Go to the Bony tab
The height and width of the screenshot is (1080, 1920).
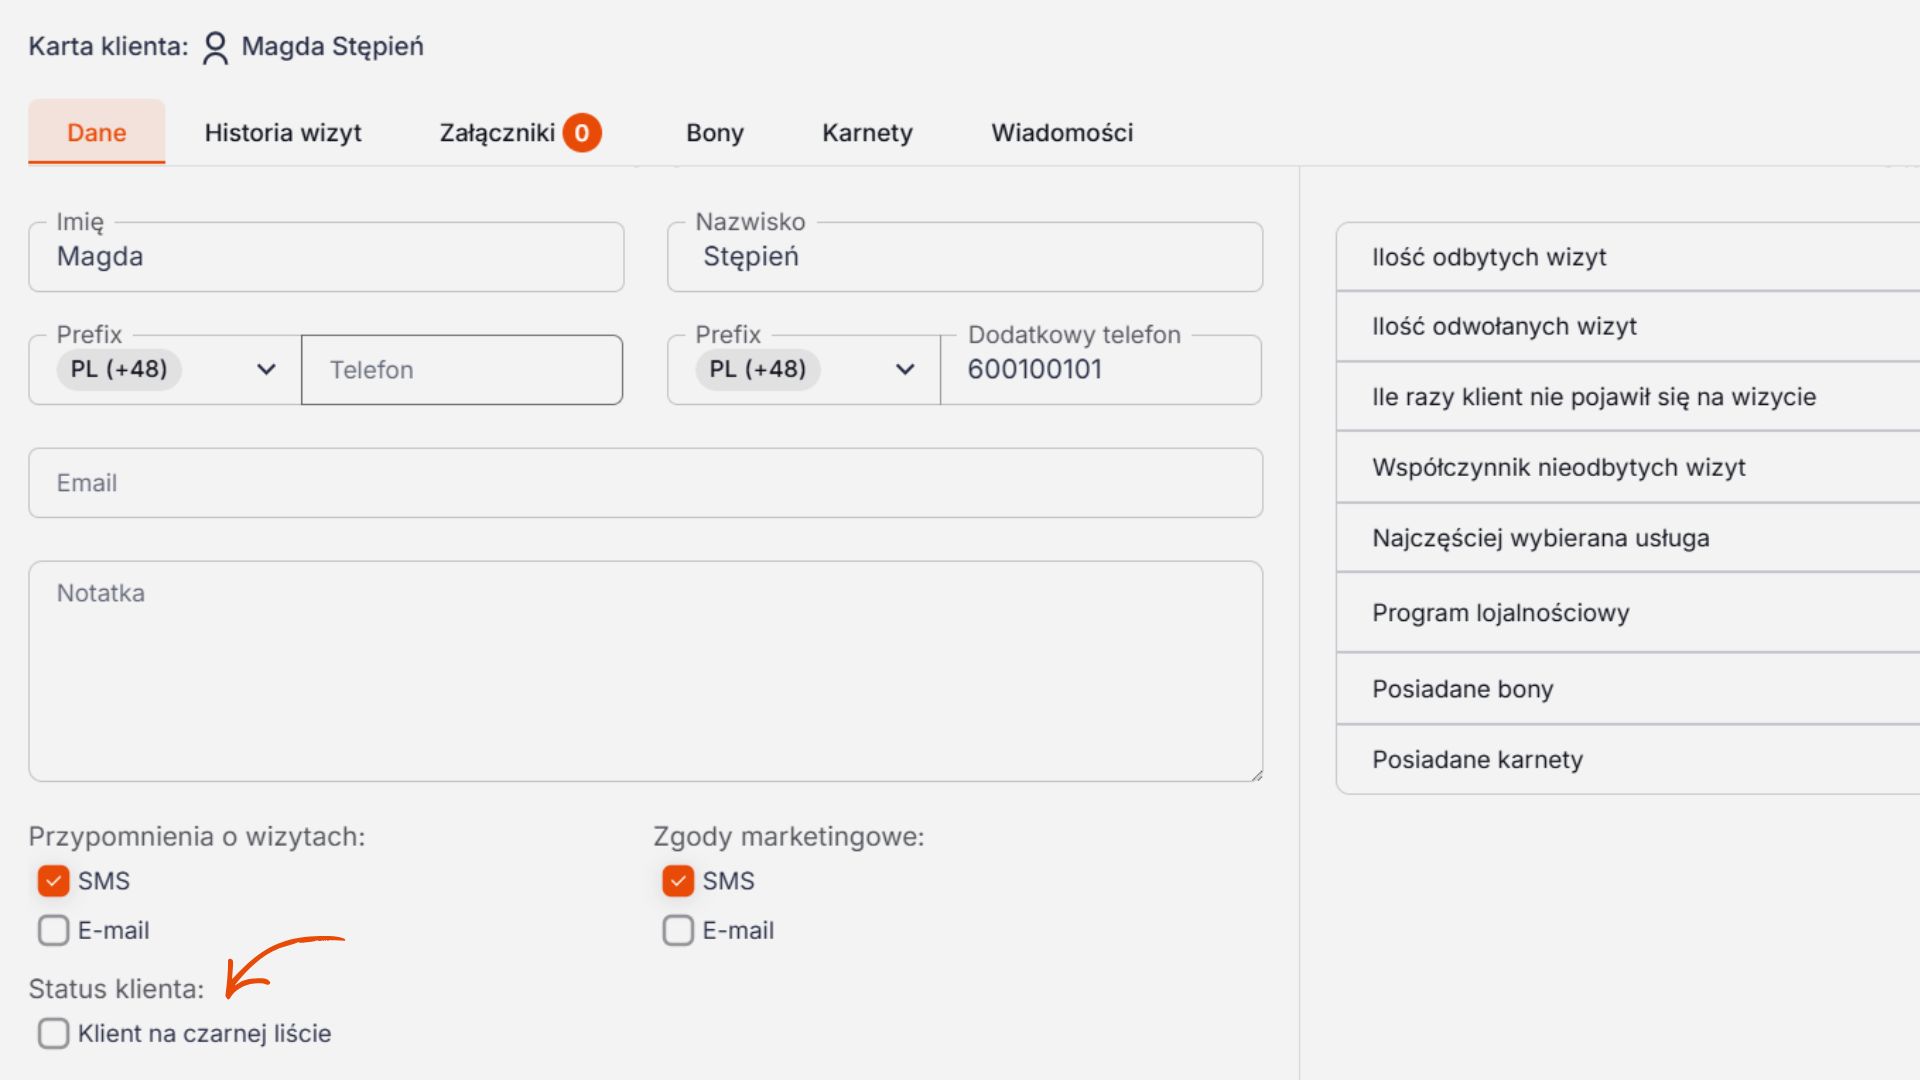pos(714,133)
